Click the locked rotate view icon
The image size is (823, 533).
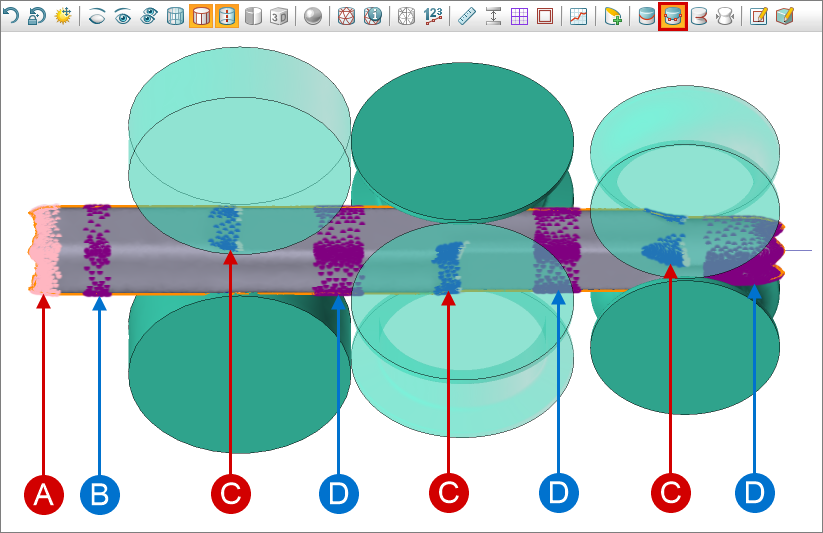point(36,16)
